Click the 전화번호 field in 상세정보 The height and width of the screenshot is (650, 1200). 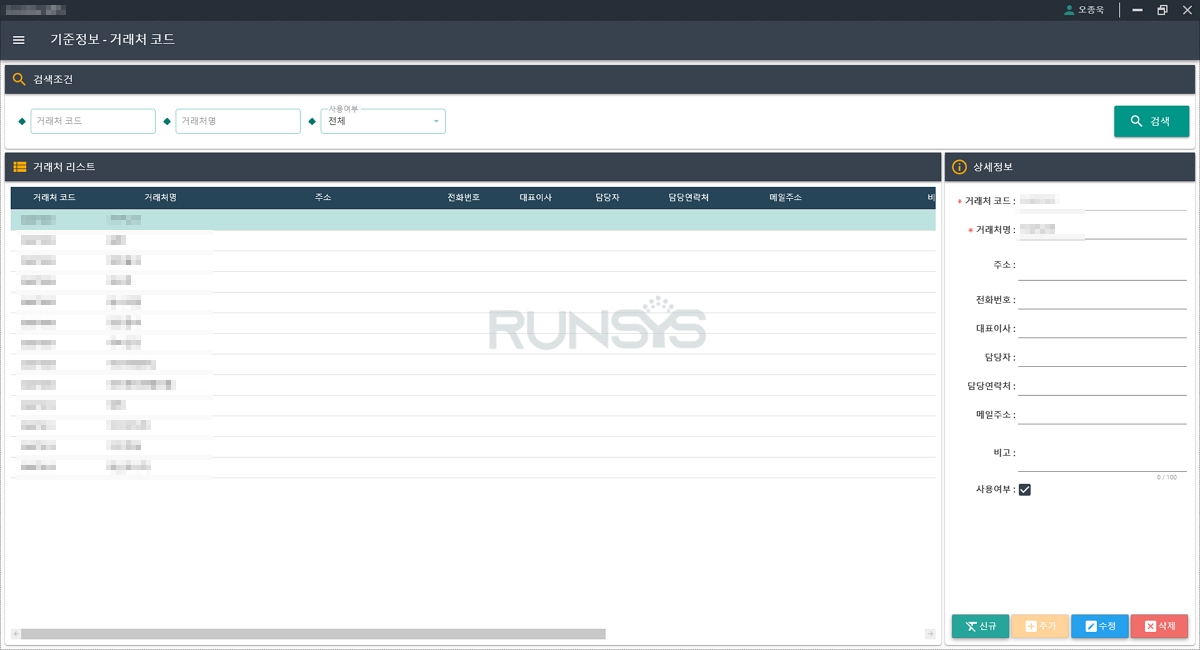point(1101,300)
